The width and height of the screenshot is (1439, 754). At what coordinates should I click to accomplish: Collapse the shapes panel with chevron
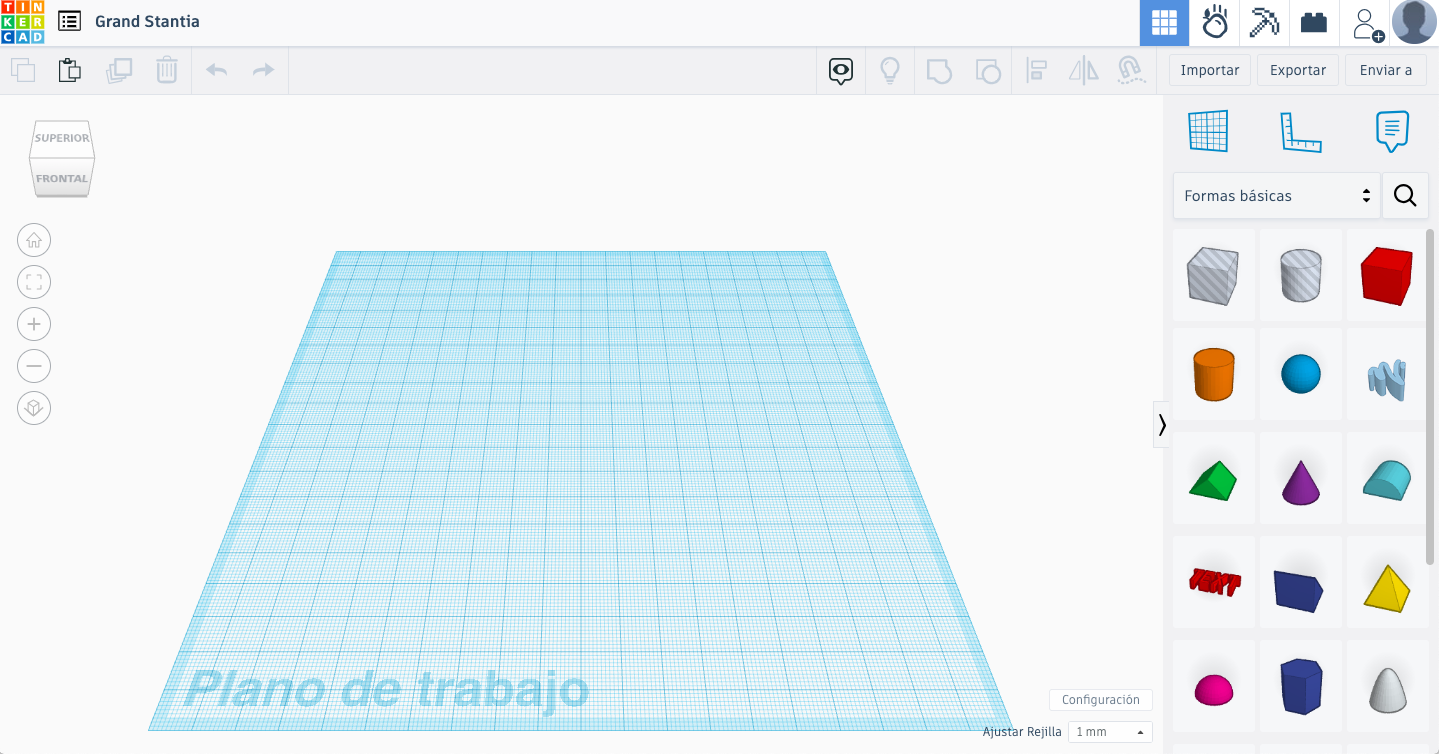[1161, 425]
